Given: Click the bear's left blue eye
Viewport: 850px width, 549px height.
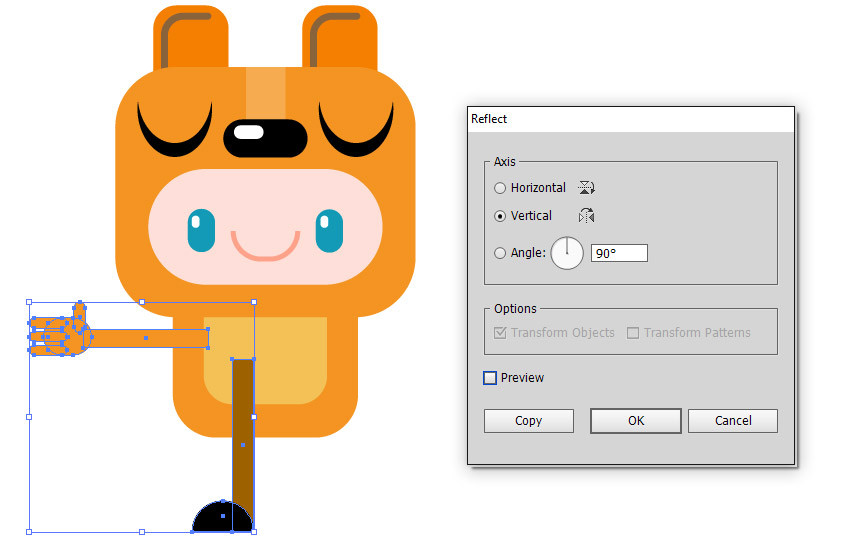Looking at the screenshot, I should [201, 230].
